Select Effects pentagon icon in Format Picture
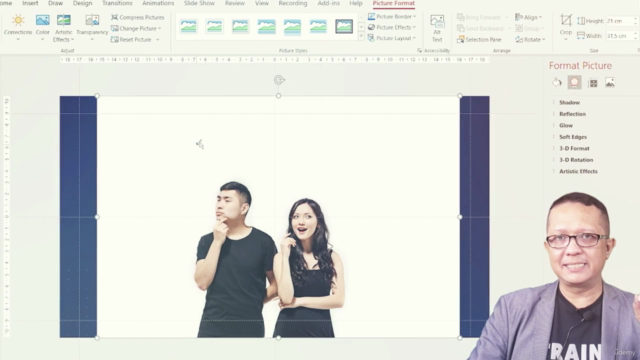 [x=574, y=82]
